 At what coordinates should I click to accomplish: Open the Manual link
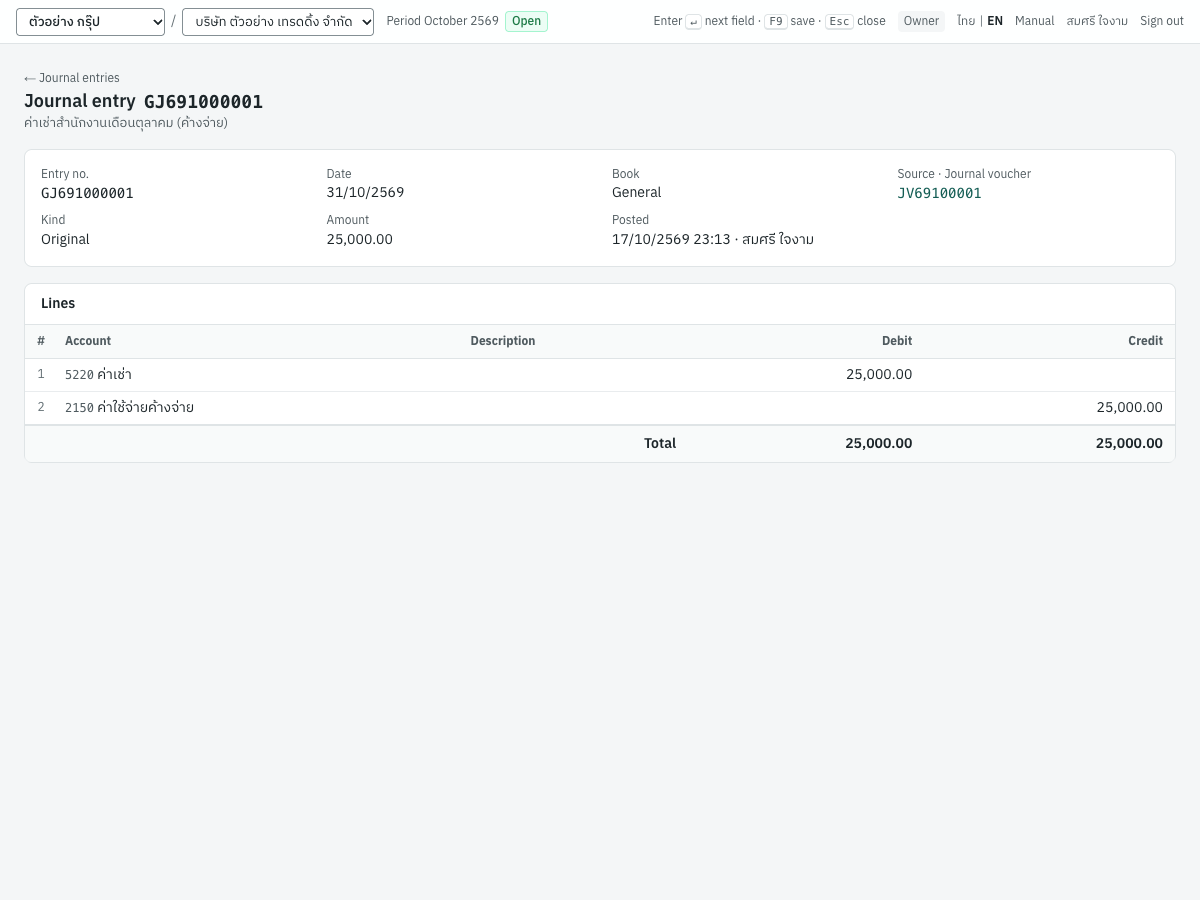point(1034,21)
